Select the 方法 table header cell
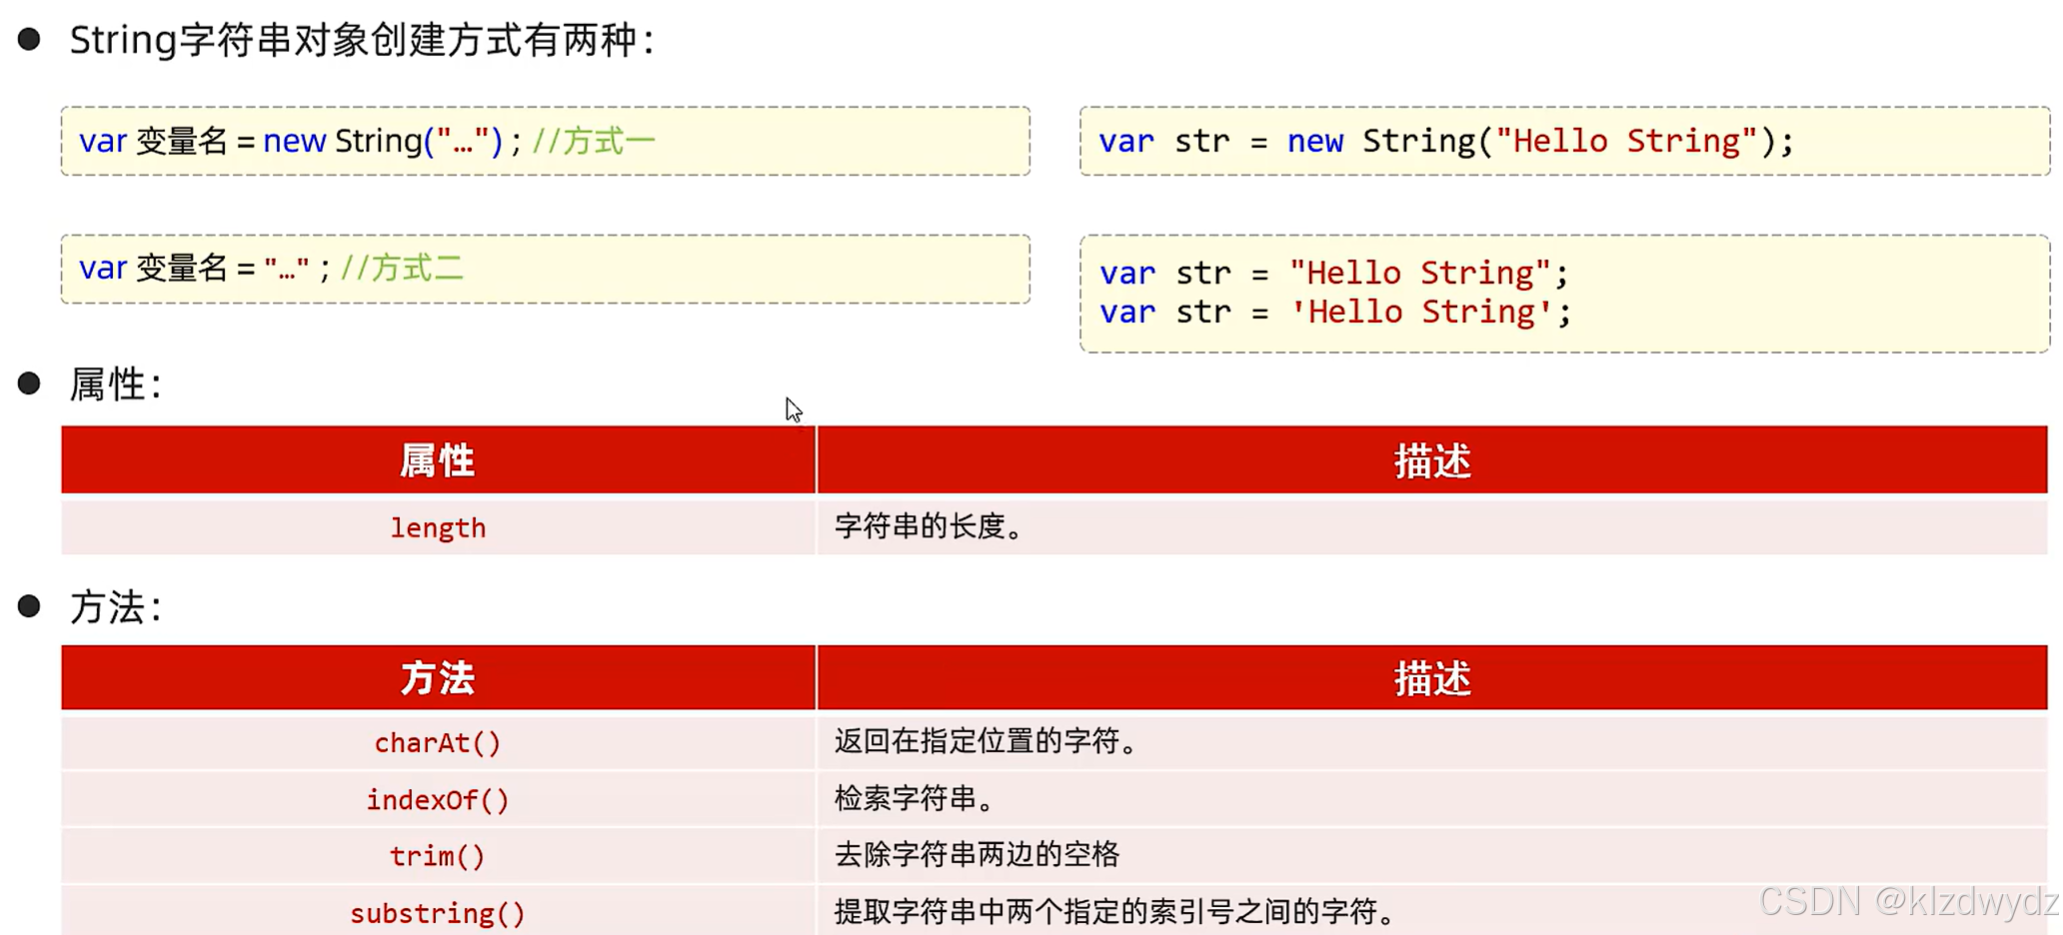The height and width of the screenshot is (935, 2063). tap(437, 677)
